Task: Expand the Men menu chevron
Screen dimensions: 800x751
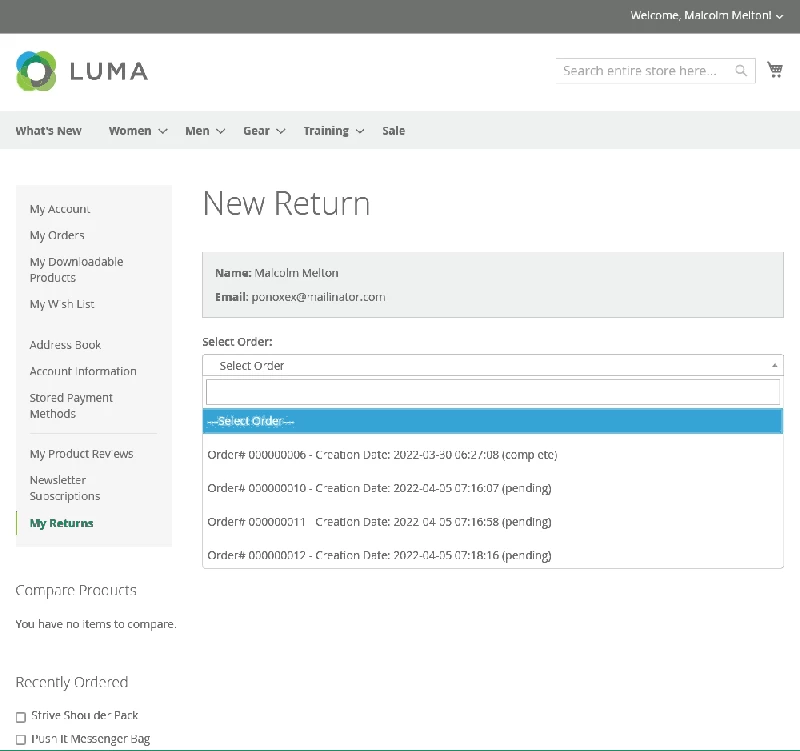Action: click(220, 131)
